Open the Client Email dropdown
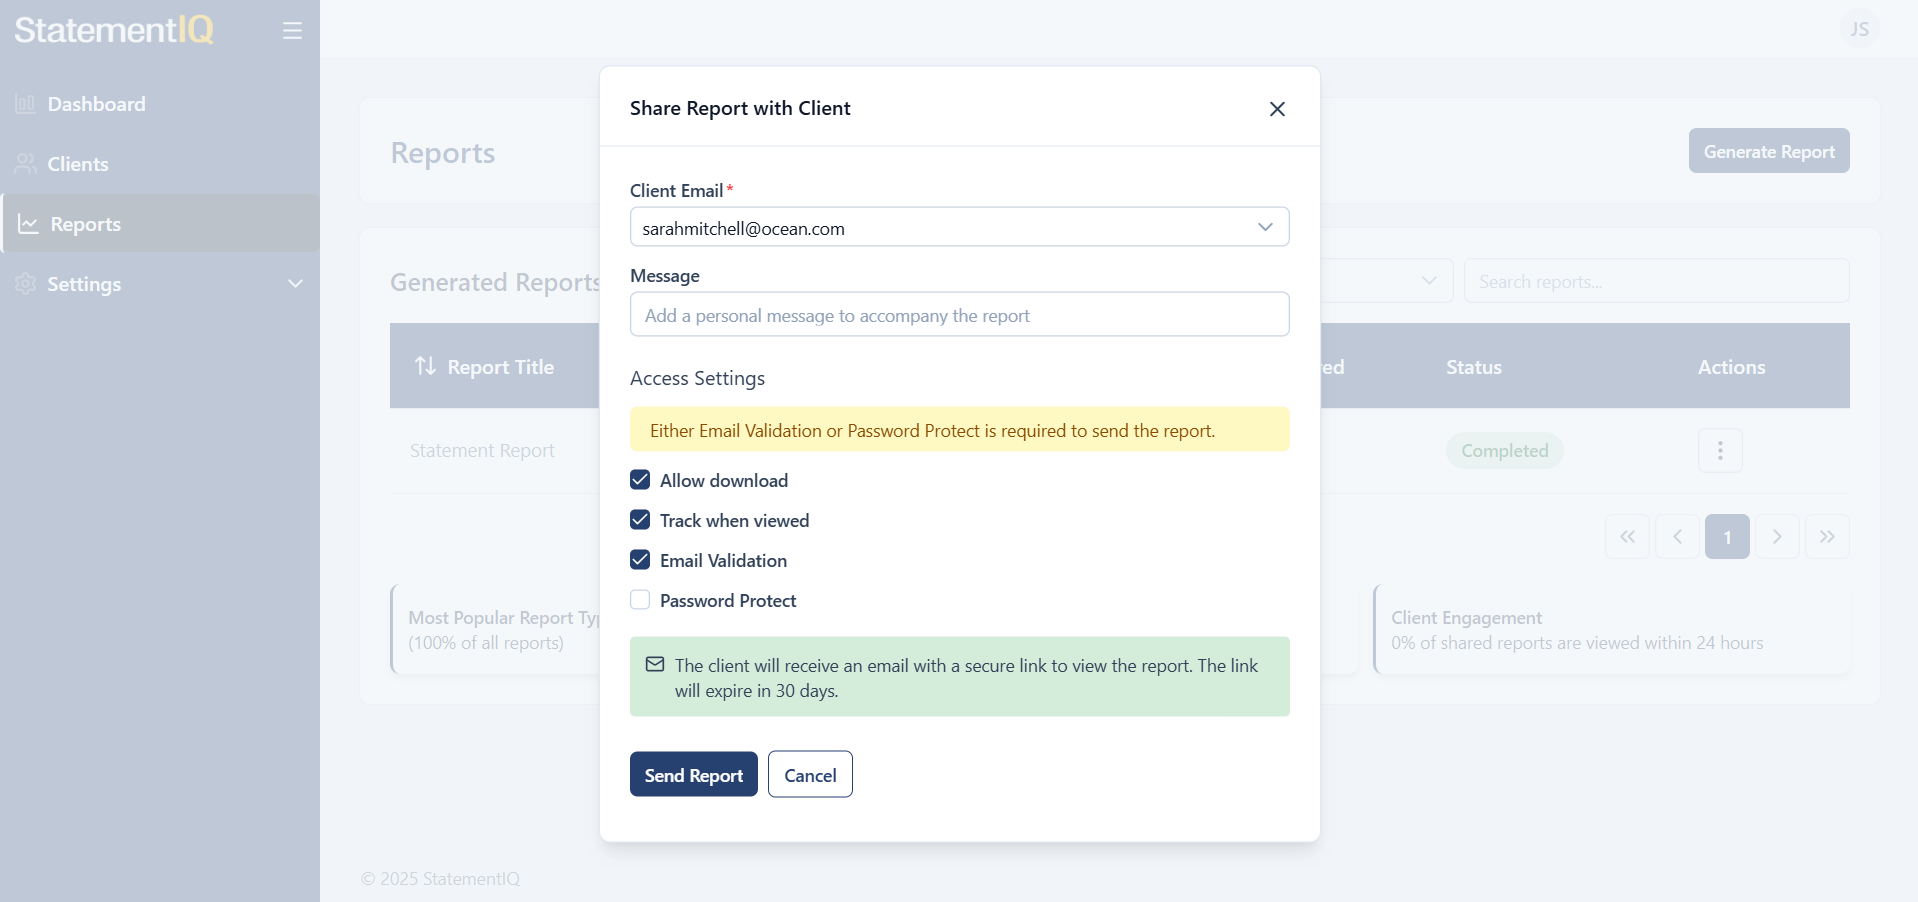Viewport: 1918px width, 902px height. coord(1264,227)
